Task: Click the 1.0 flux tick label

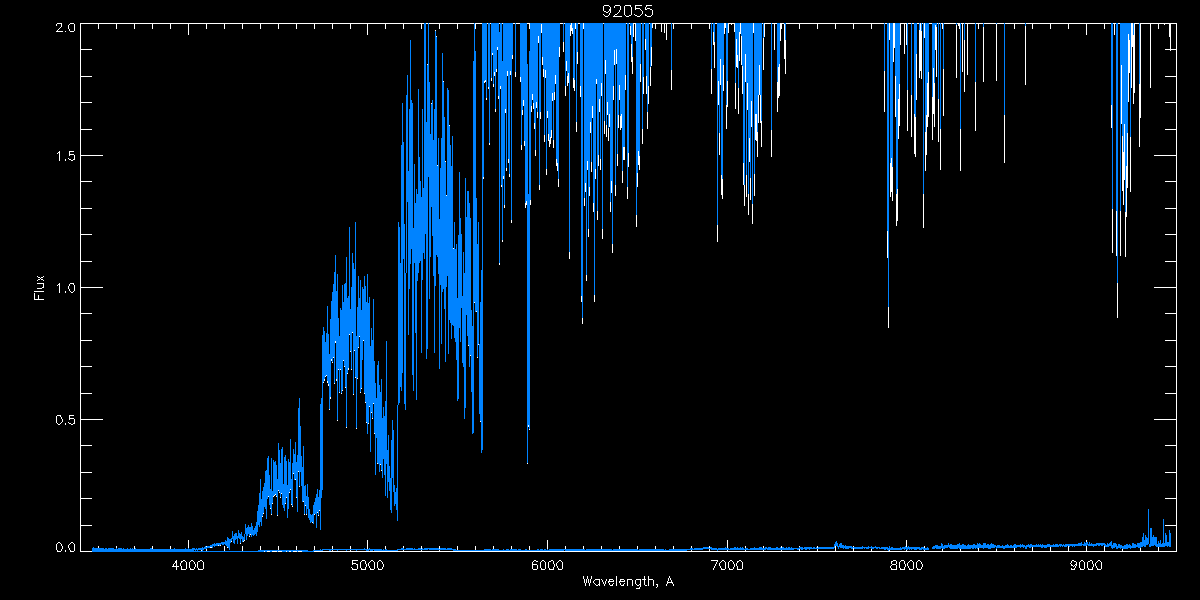Action: click(64, 288)
